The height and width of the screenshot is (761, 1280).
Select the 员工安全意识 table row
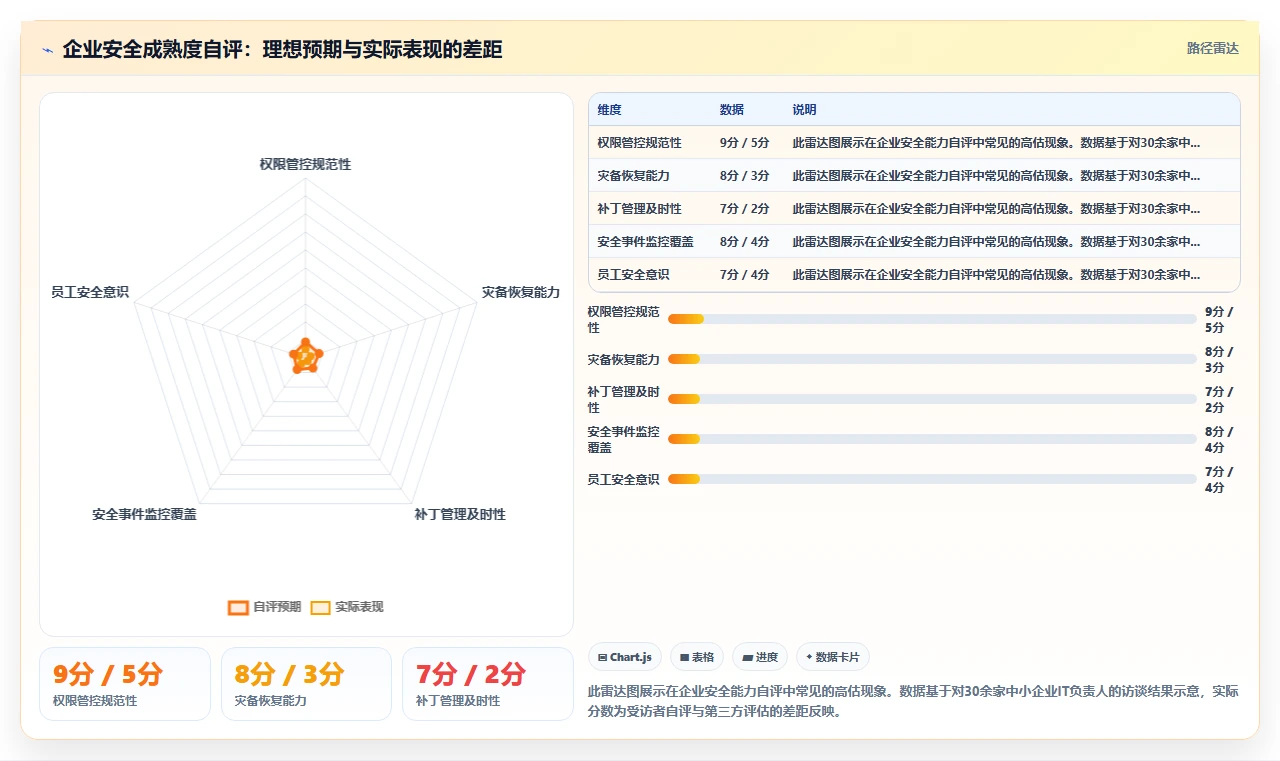click(914, 274)
